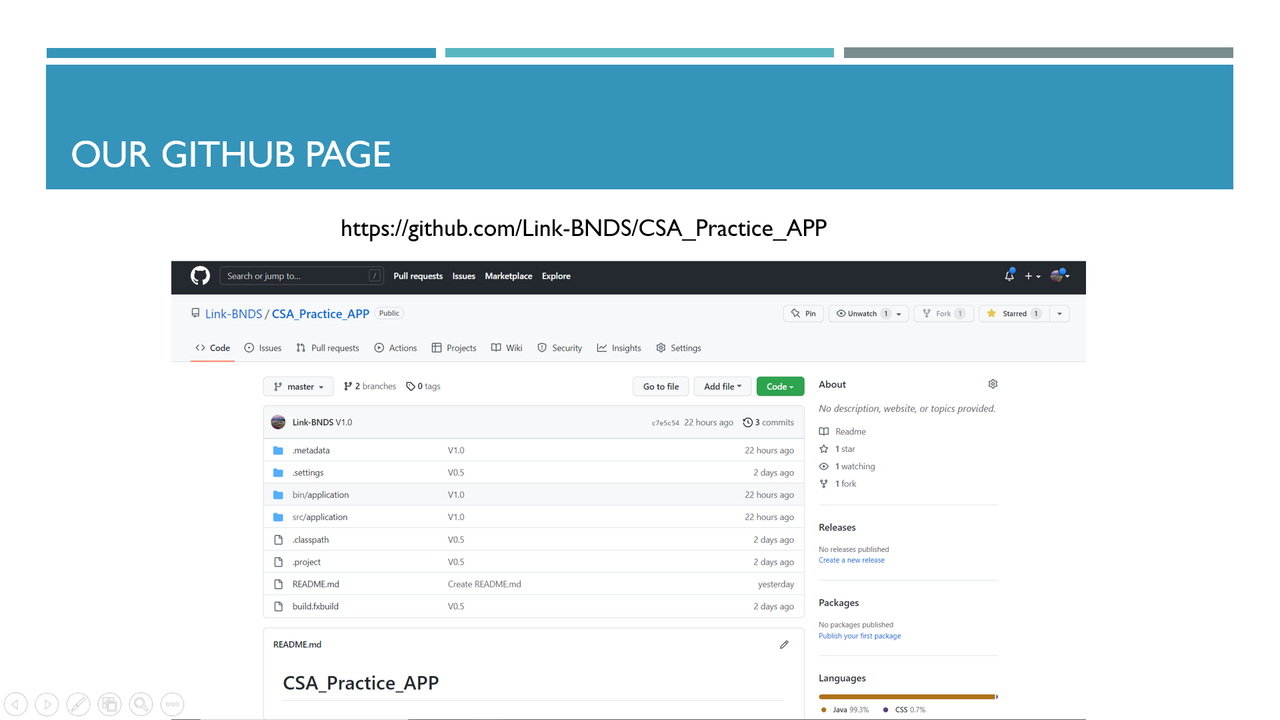This screenshot has height=720, width=1280.
Task: Expand the star lists dropdown arrow
Action: 1060,314
